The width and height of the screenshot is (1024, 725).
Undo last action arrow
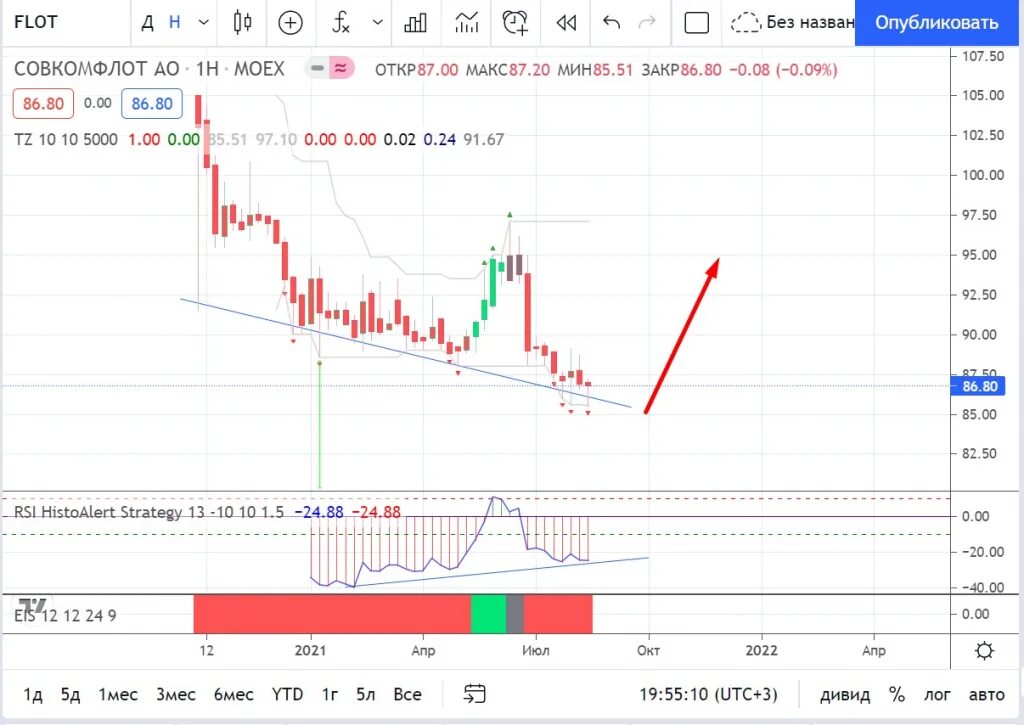click(611, 23)
